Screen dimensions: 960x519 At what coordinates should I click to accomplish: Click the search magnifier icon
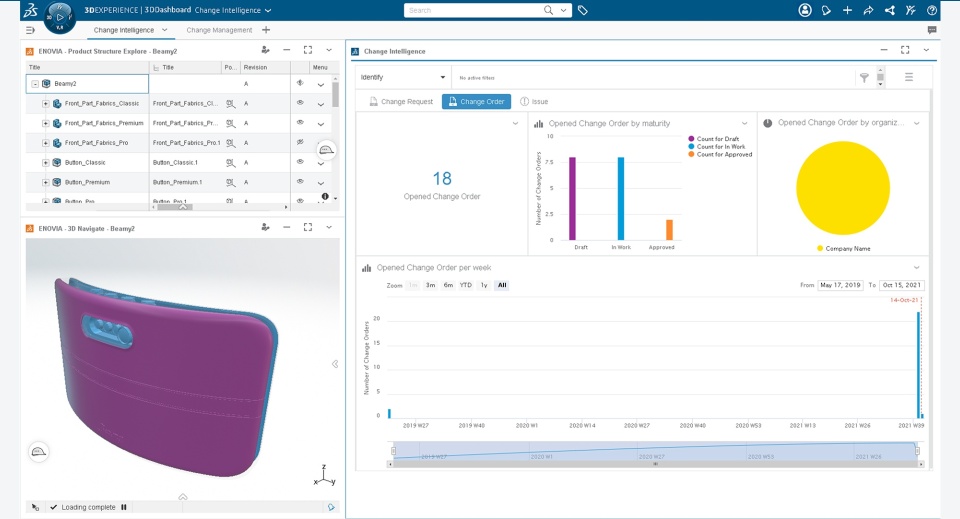pos(549,10)
